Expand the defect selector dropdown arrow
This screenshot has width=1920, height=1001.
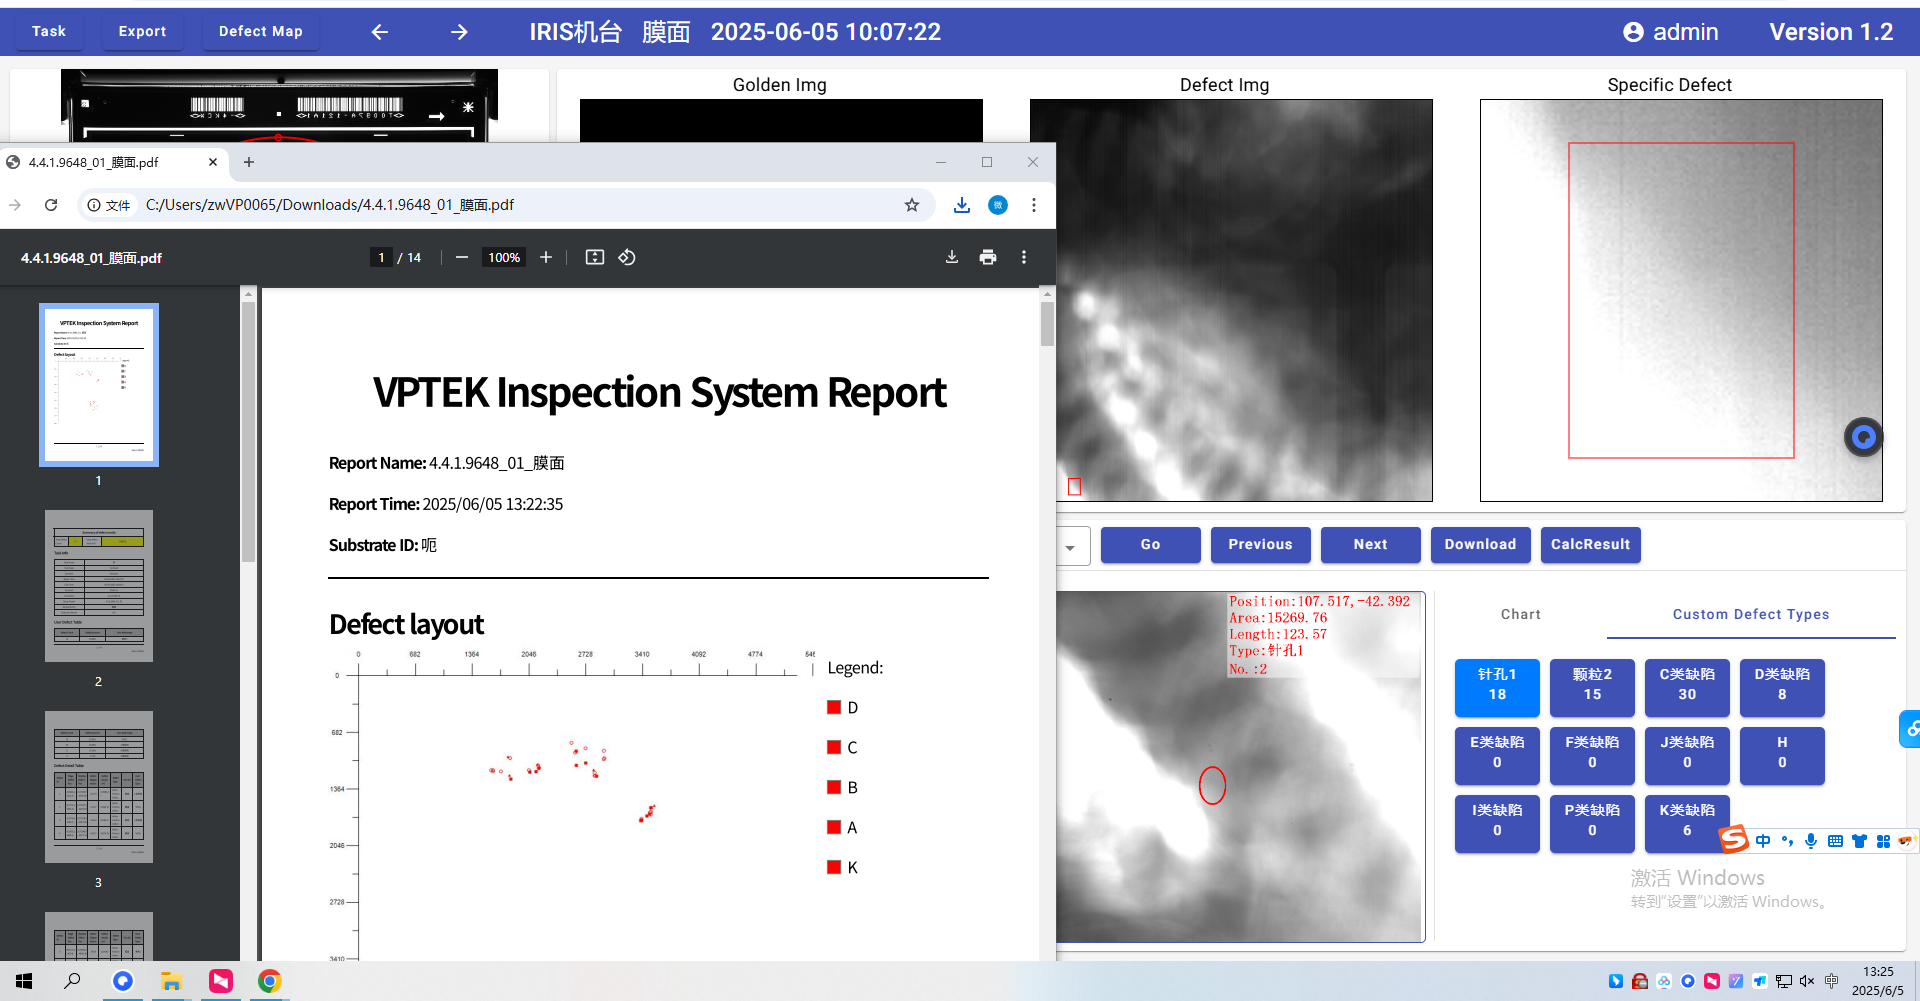[1070, 547]
